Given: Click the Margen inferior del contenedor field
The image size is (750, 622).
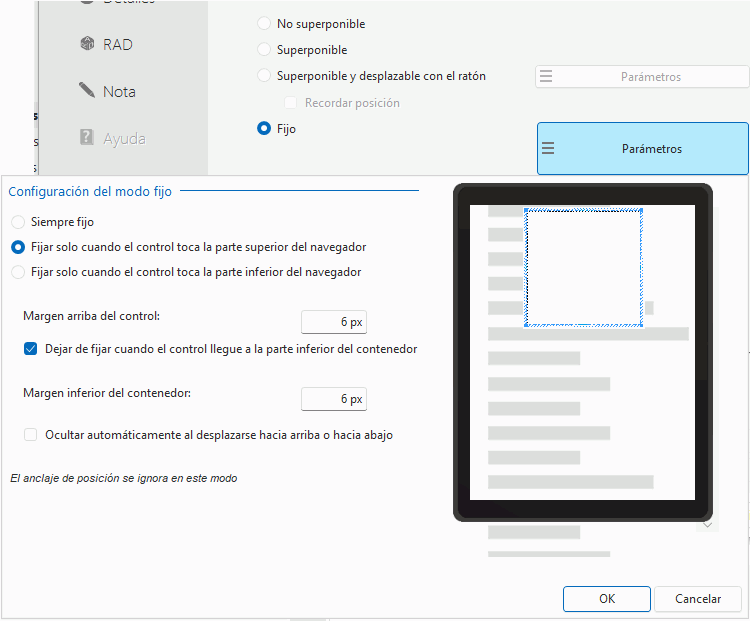Looking at the screenshot, I should tap(334, 399).
